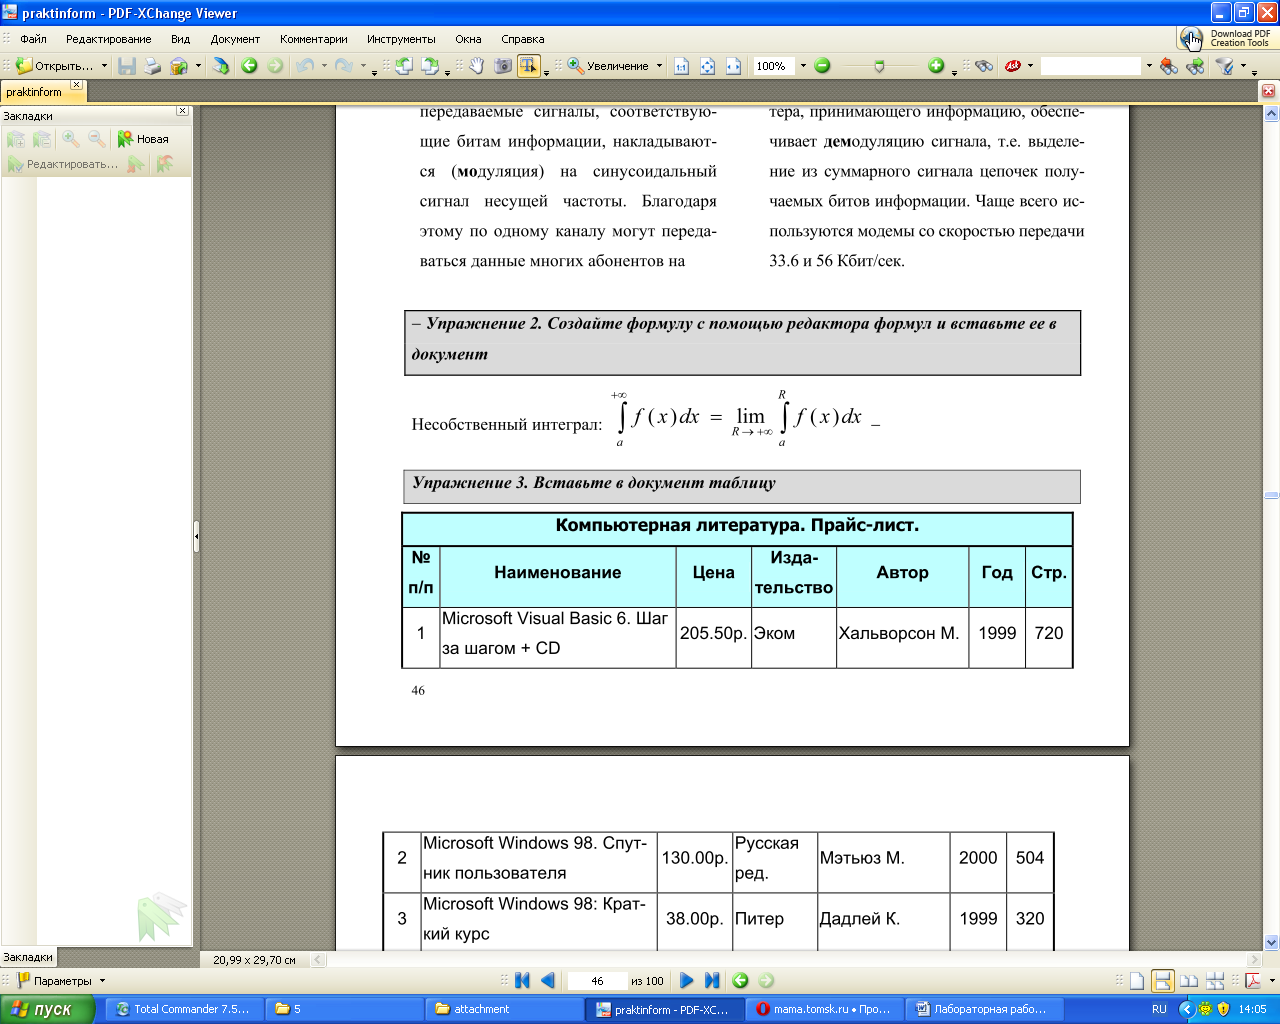Click the Undo arrow icon

tap(305, 66)
